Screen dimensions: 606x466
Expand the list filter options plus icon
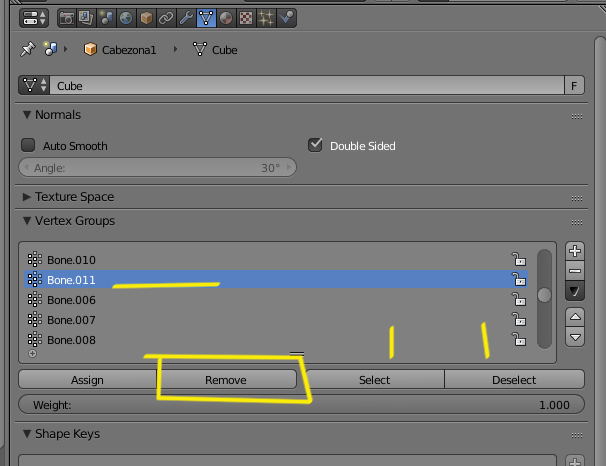pyautogui.click(x=32, y=354)
